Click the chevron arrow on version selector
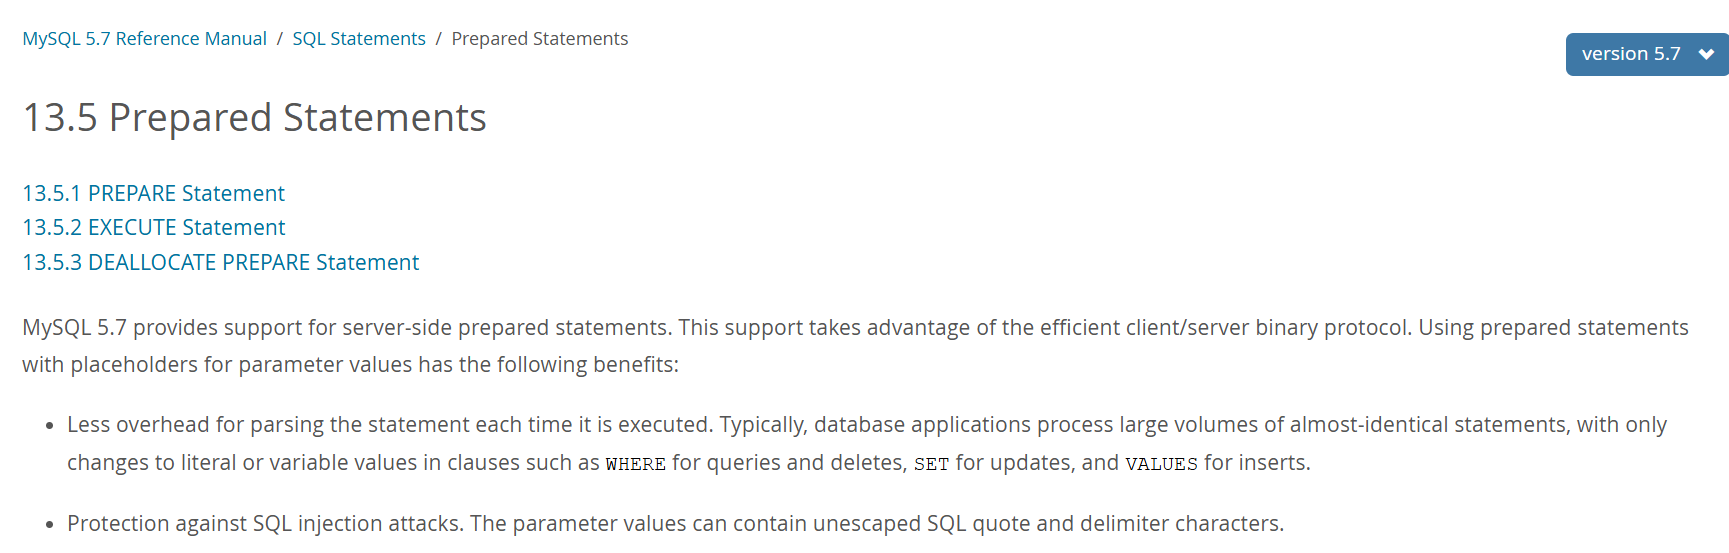This screenshot has width=1729, height=553. (x=1706, y=54)
